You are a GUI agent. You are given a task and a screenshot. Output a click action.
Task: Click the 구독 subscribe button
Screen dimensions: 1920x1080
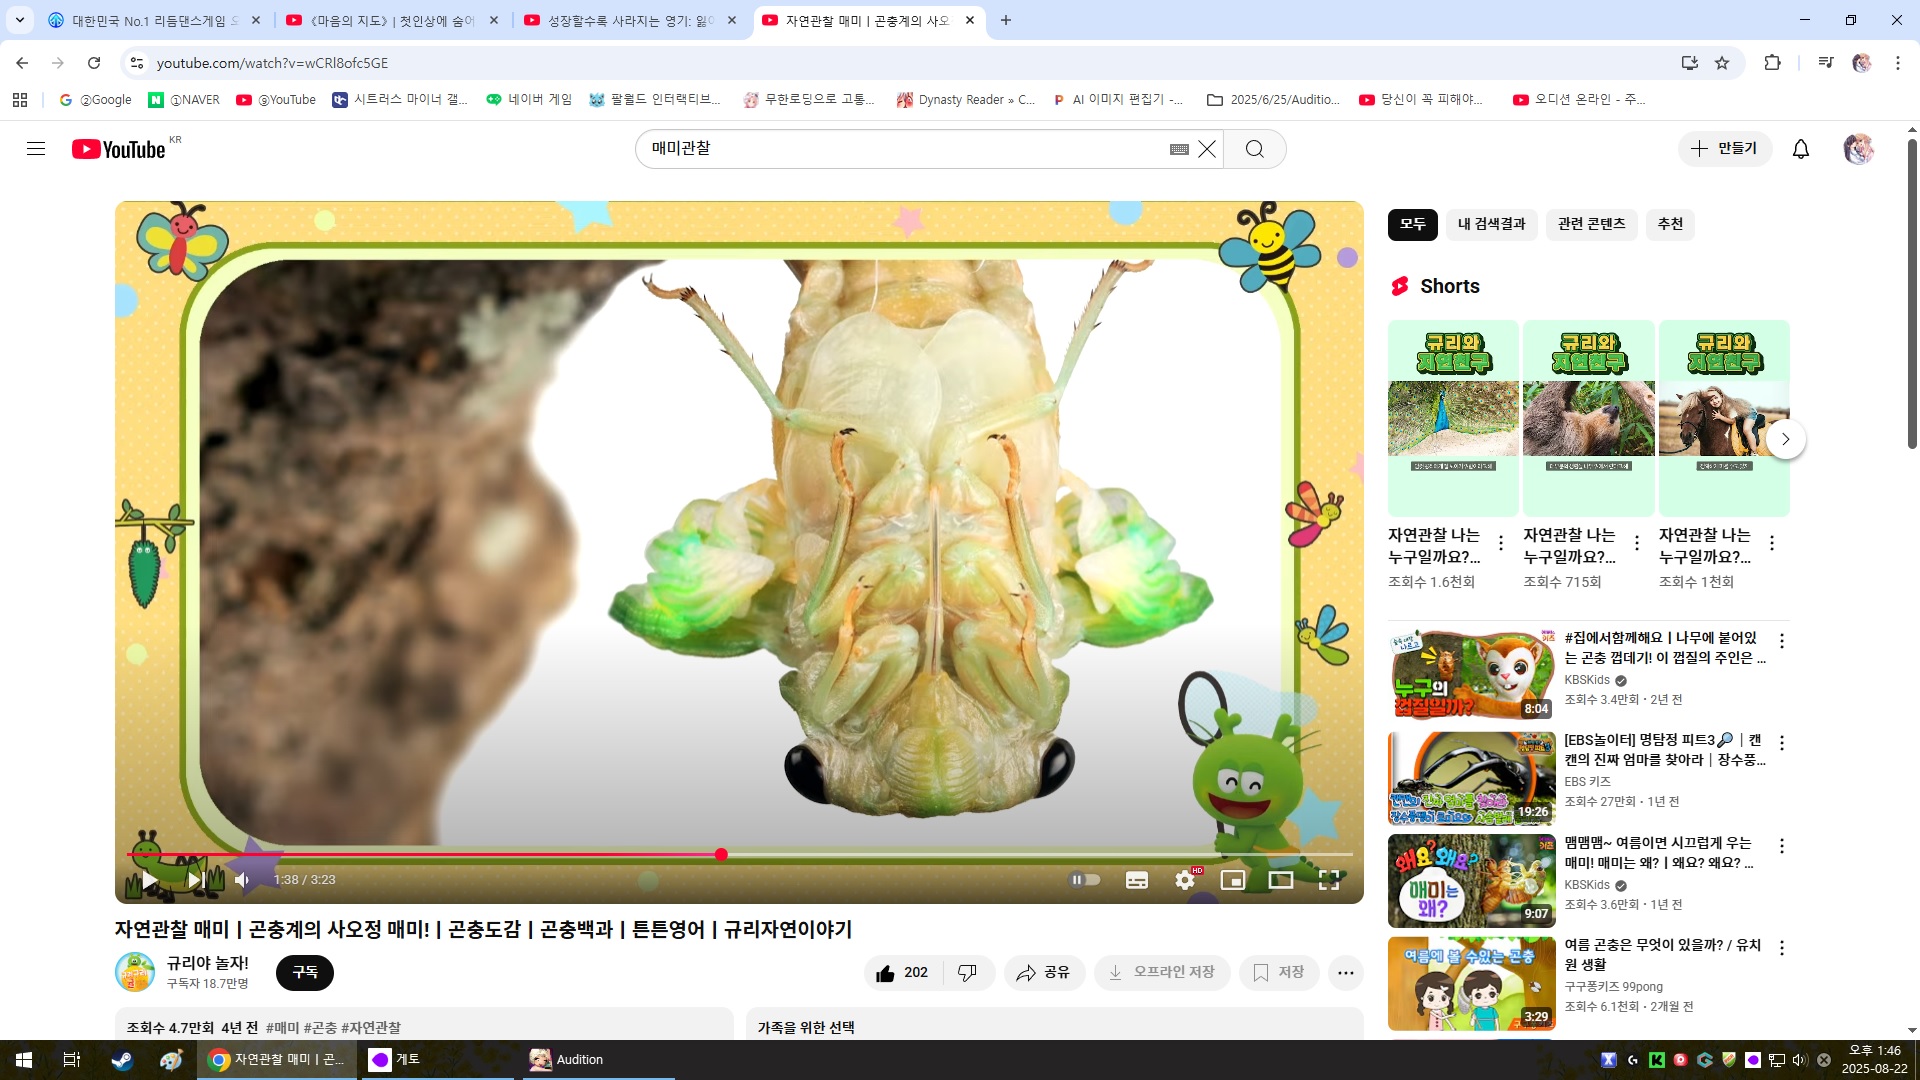click(305, 972)
